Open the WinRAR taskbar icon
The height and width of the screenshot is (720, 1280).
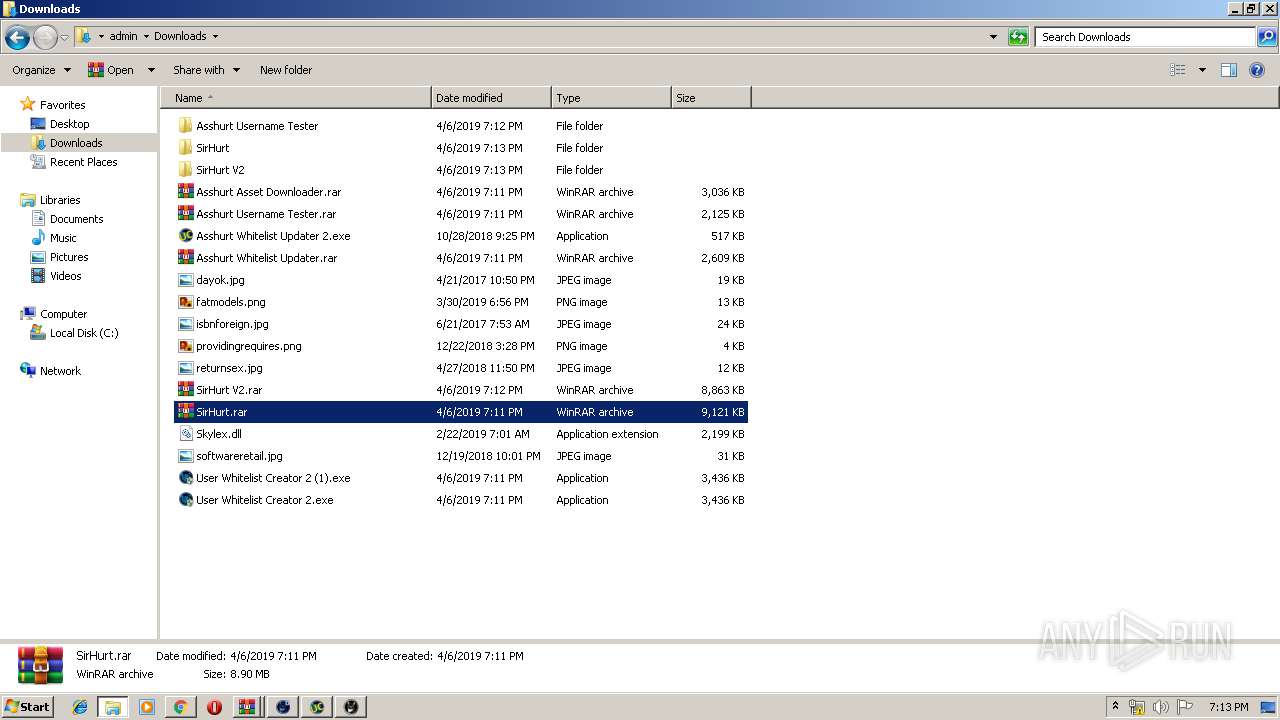(248, 707)
